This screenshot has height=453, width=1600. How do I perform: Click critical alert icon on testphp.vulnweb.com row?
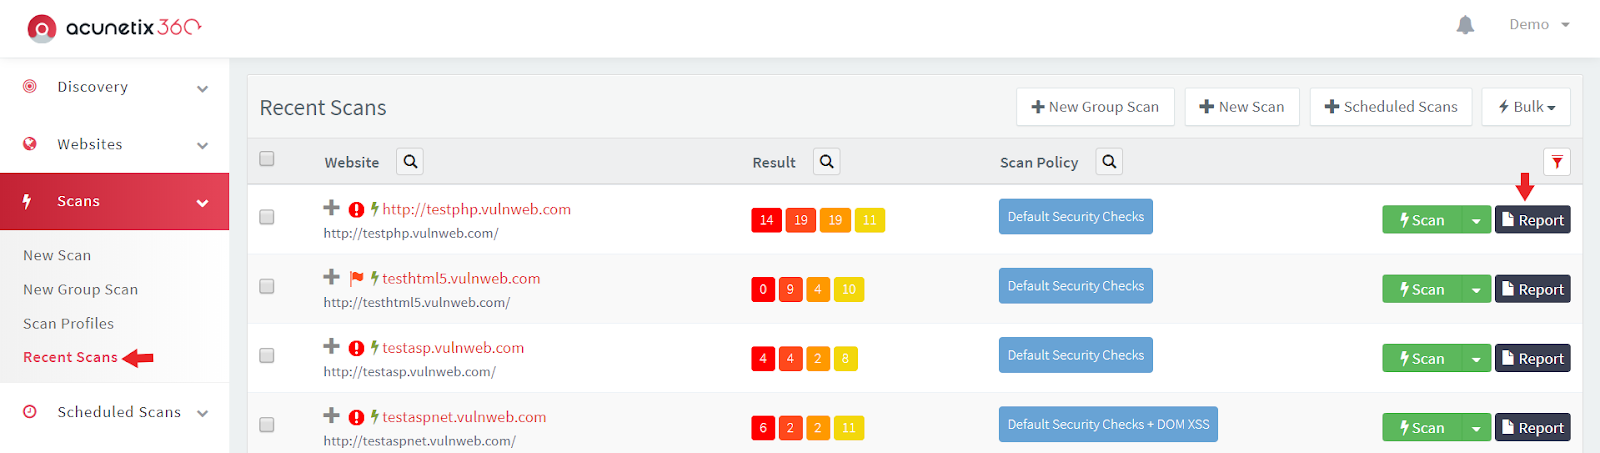pos(356,210)
